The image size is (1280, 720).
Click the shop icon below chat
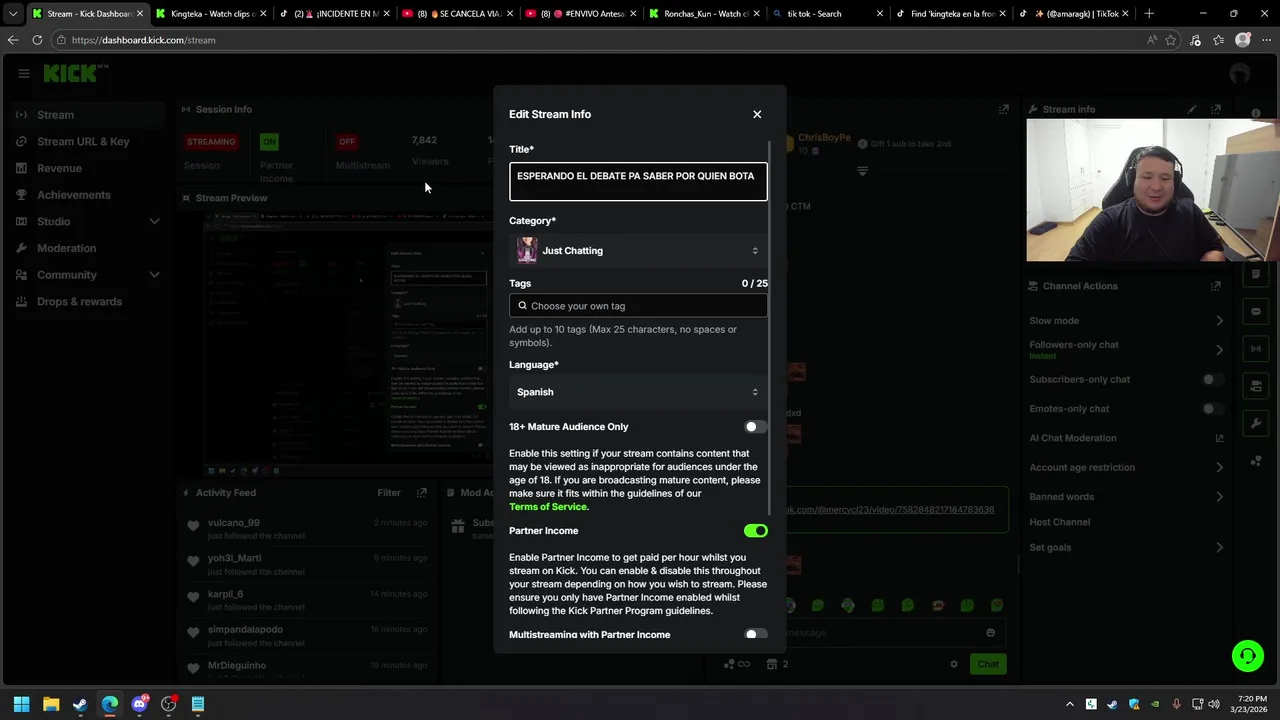coord(772,664)
